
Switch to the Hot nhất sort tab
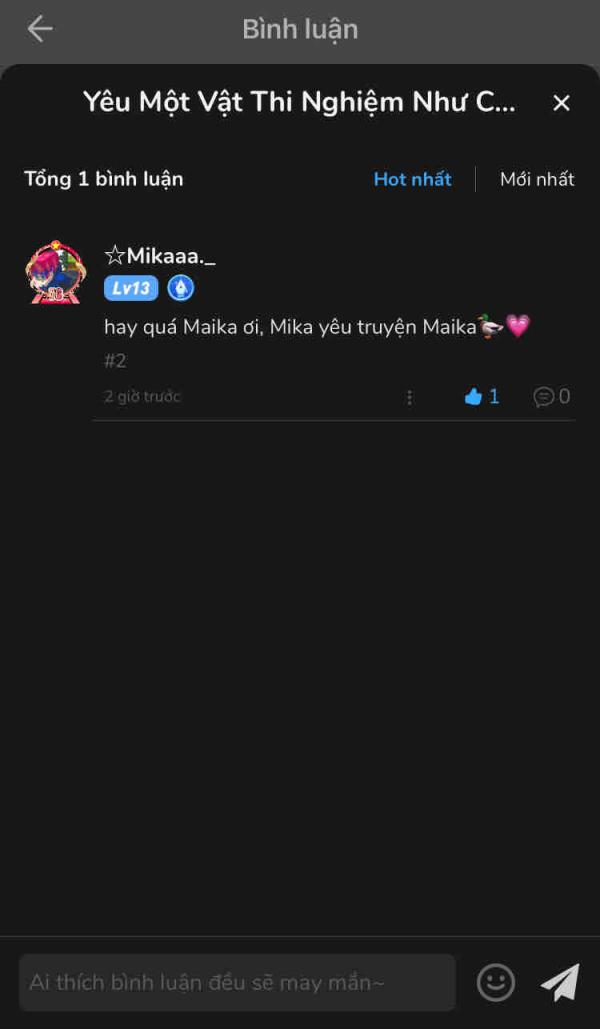tap(412, 179)
